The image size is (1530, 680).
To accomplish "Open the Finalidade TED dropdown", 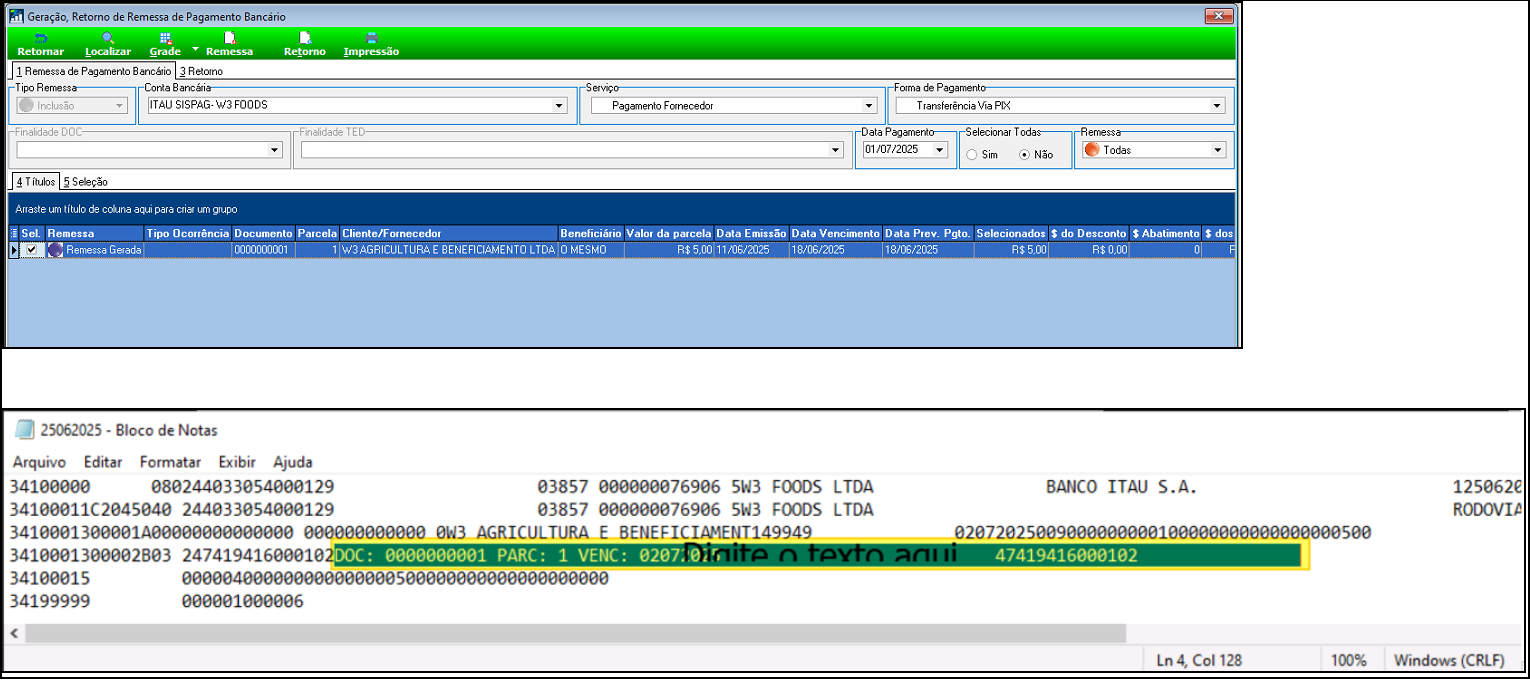I will pos(836,150).
